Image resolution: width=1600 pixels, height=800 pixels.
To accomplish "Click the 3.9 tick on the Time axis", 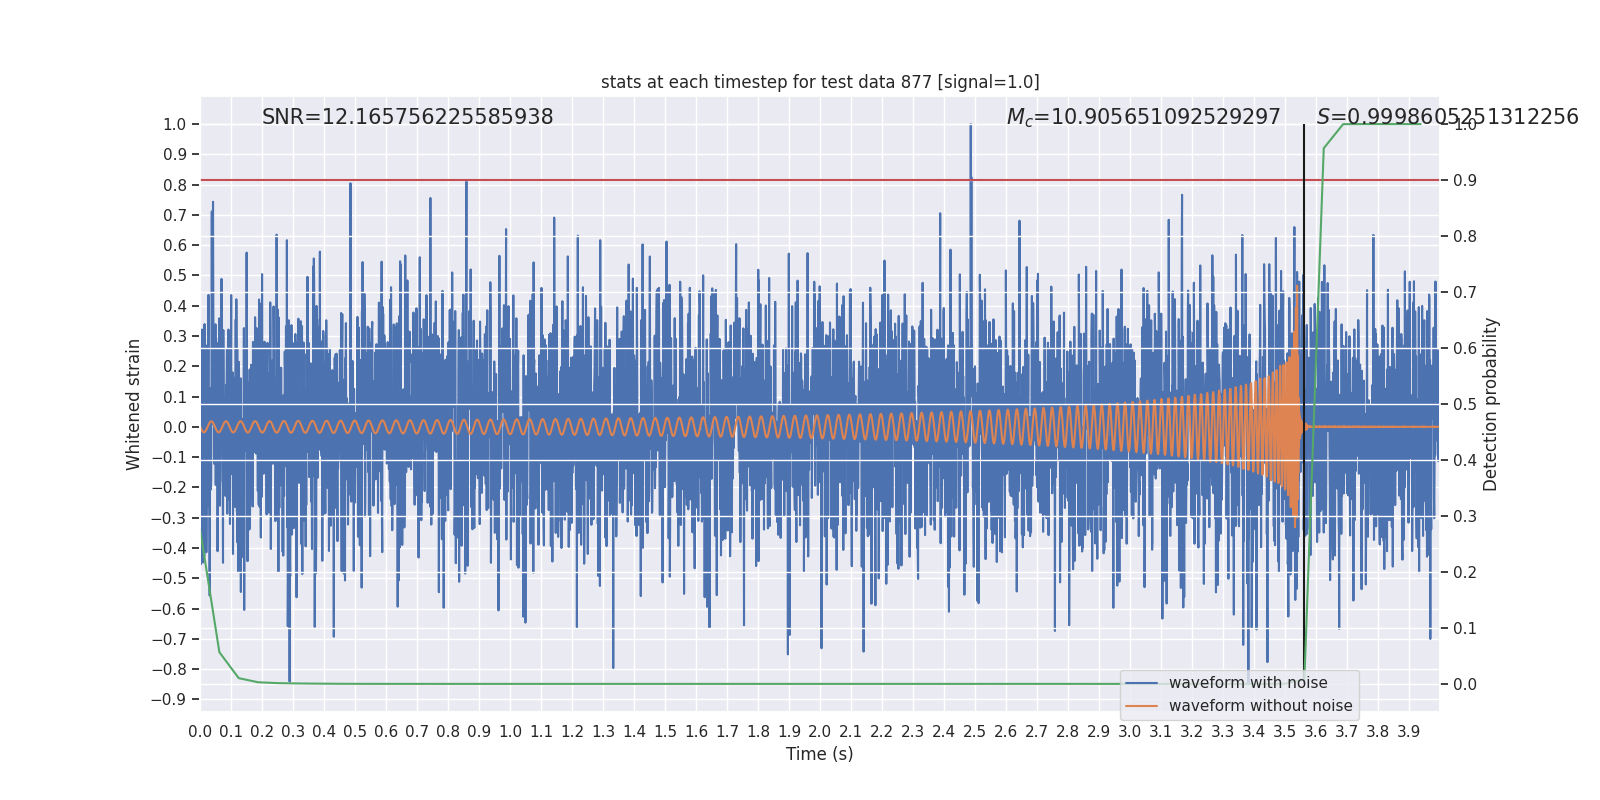I will (x=1409, y=732).
